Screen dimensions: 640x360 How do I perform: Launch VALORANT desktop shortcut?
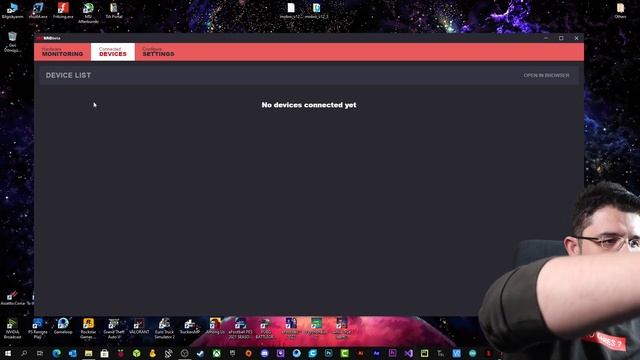[139, 327]
